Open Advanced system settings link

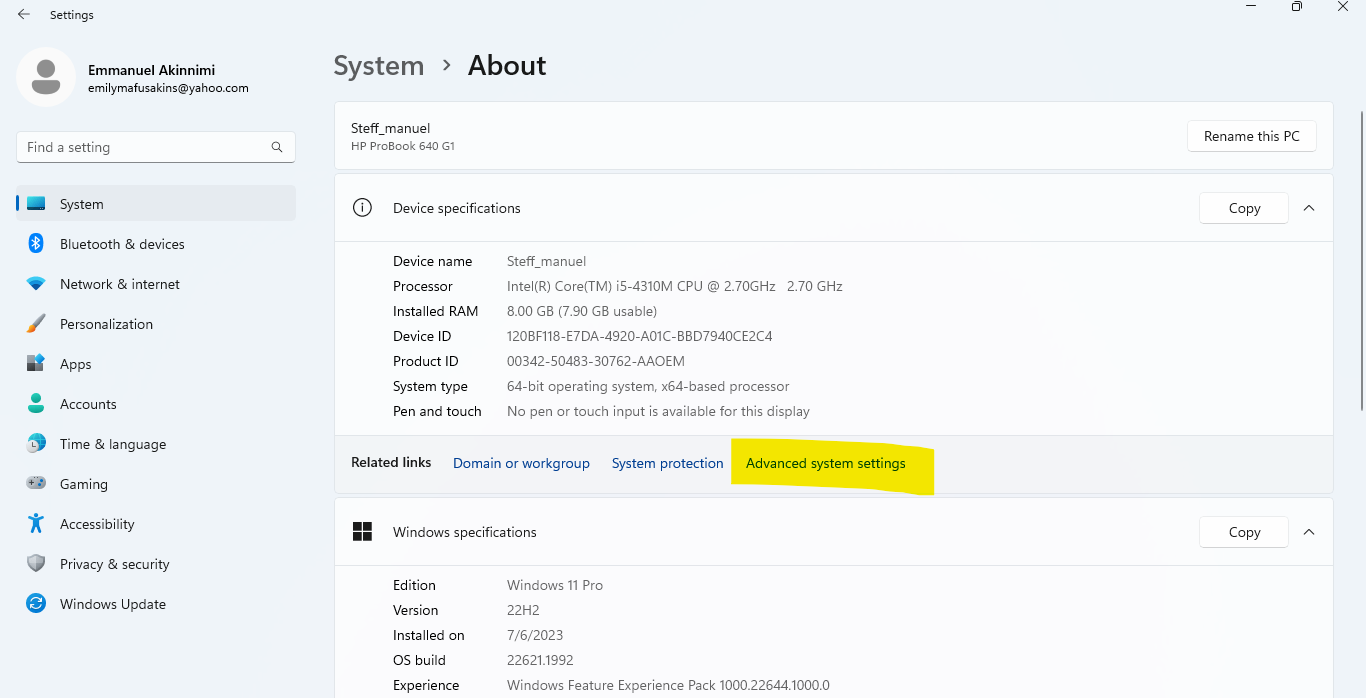click(x=826, y=464)
